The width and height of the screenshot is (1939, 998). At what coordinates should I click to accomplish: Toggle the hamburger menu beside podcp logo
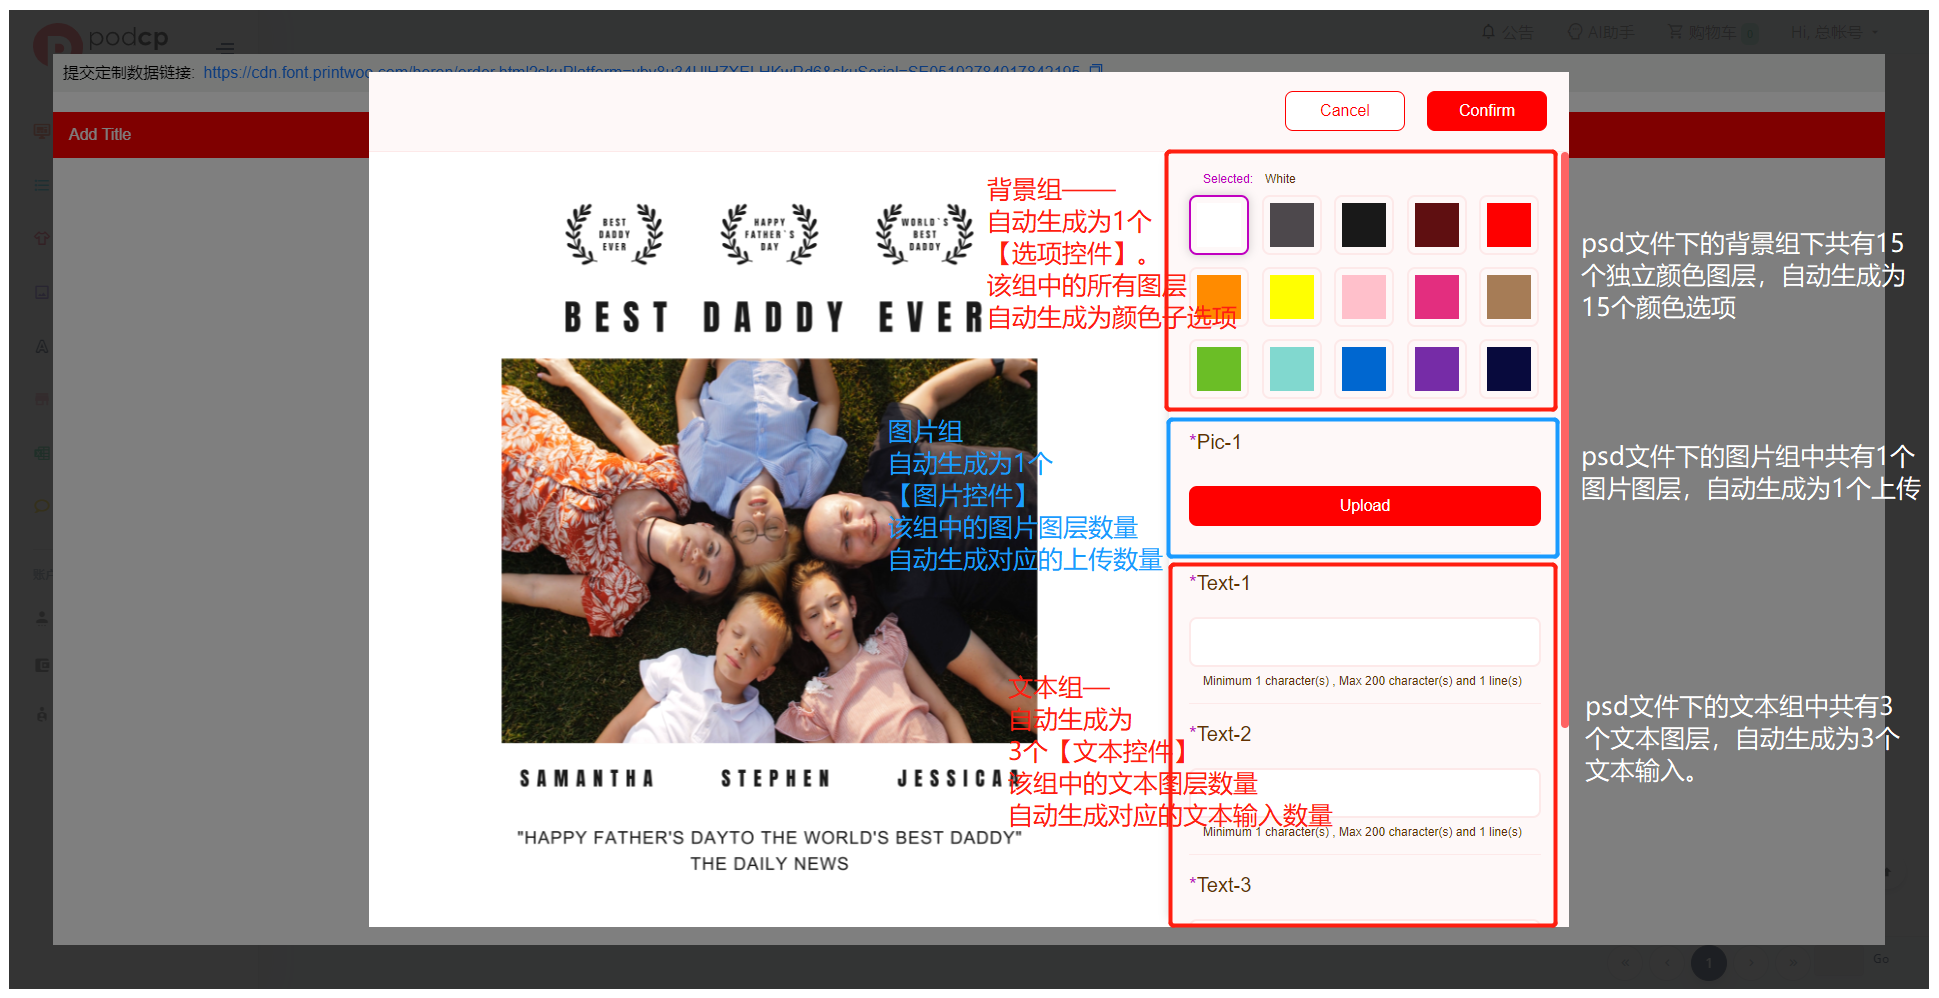226,47
